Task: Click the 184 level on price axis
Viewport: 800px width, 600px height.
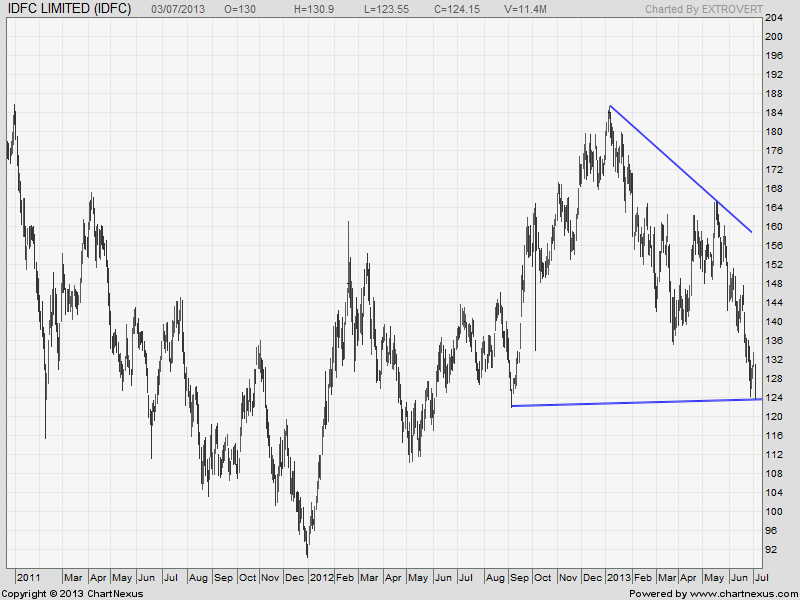Action: click(x=773, y=113)
